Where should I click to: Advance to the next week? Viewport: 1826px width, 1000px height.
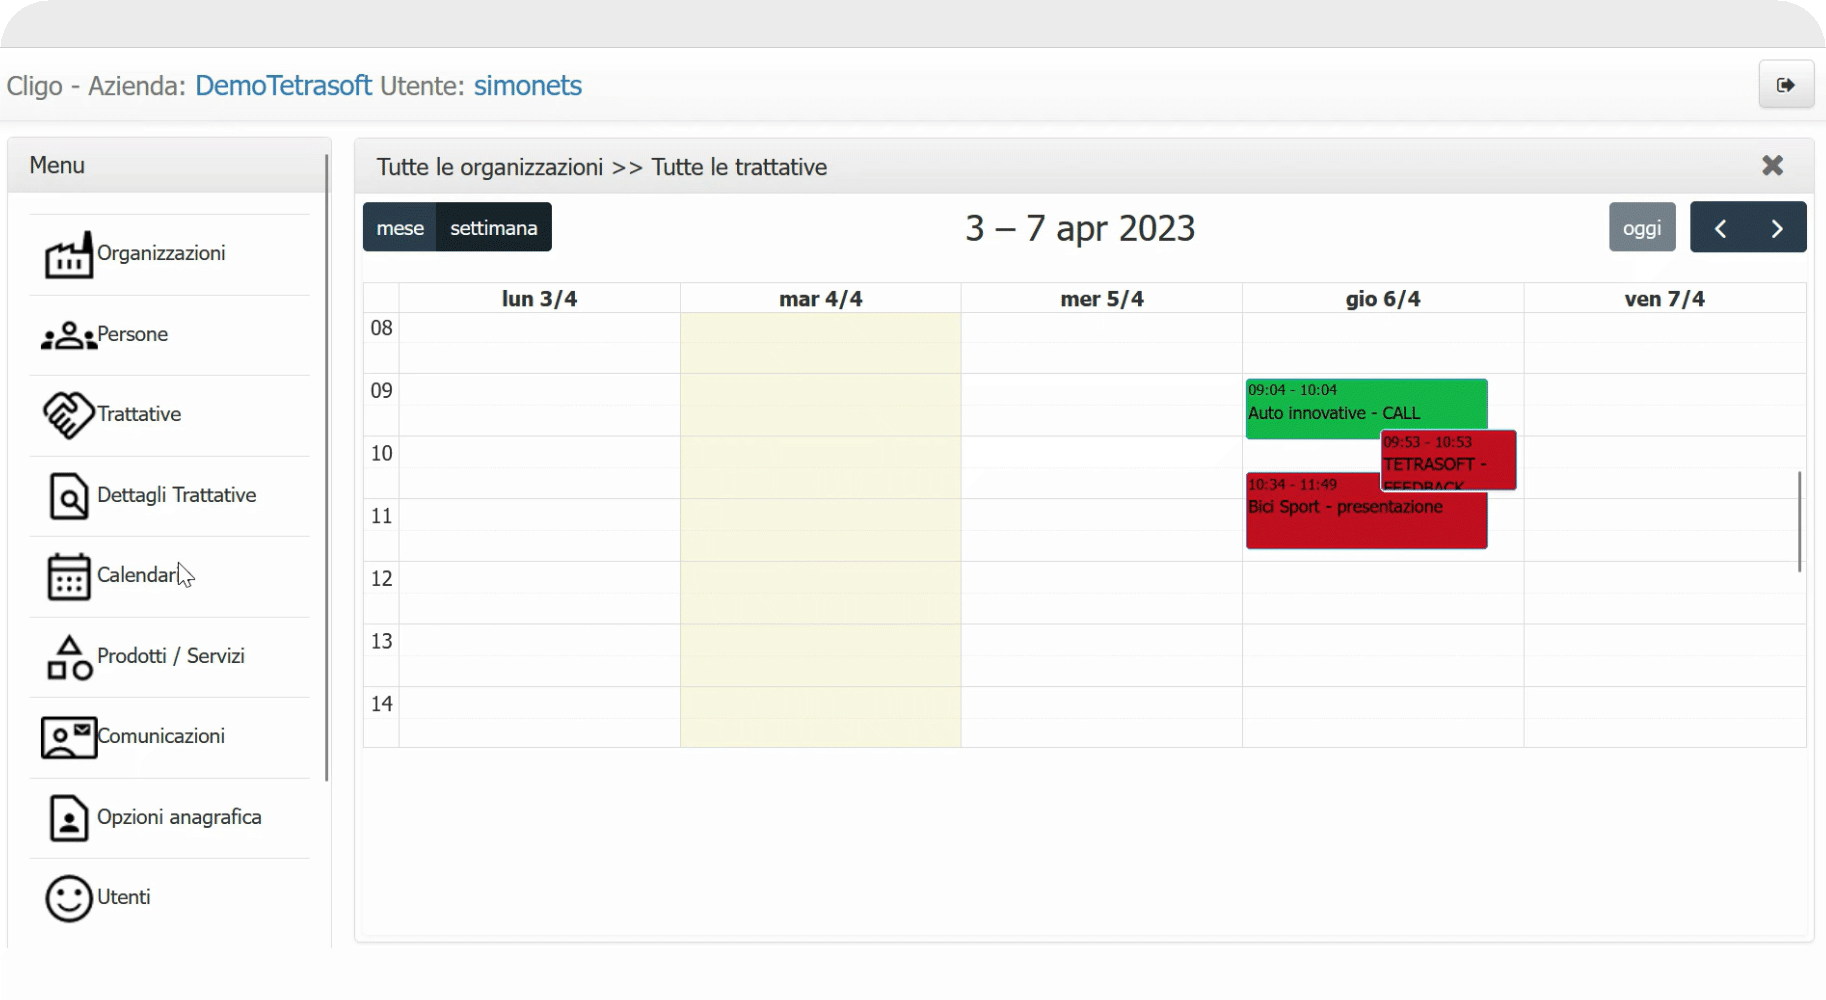click(x=1777, y=228)
